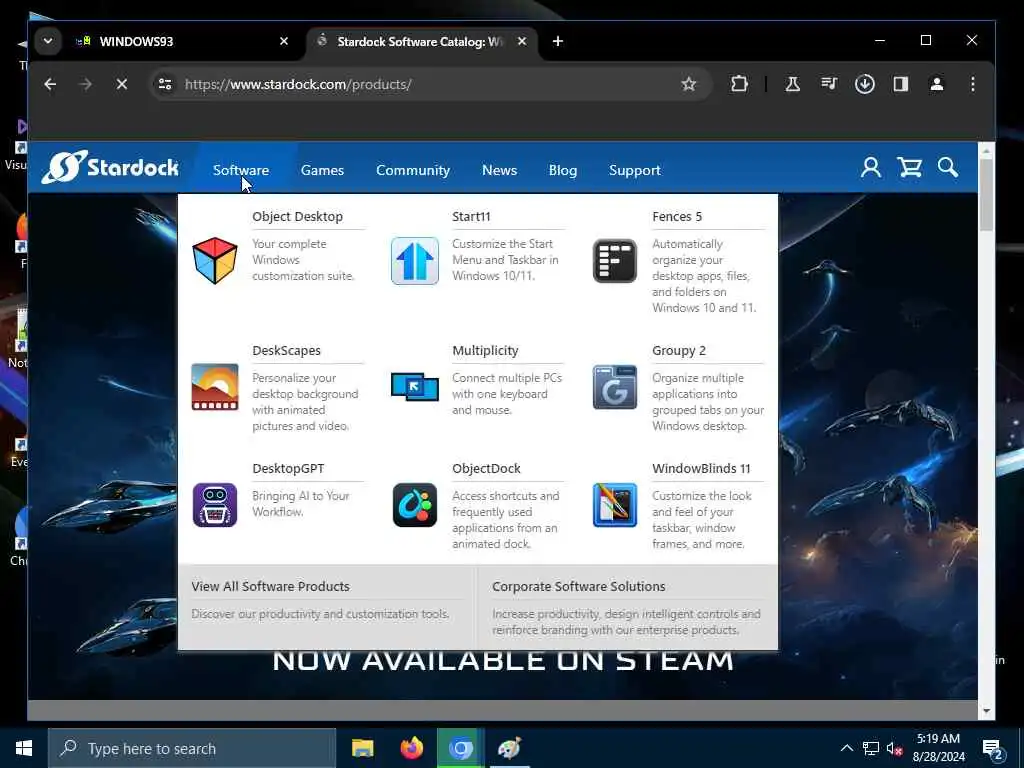This screenshot has height=768, width=1024.
Task: Launch Firefox from the taskbar
Action: 411,748
